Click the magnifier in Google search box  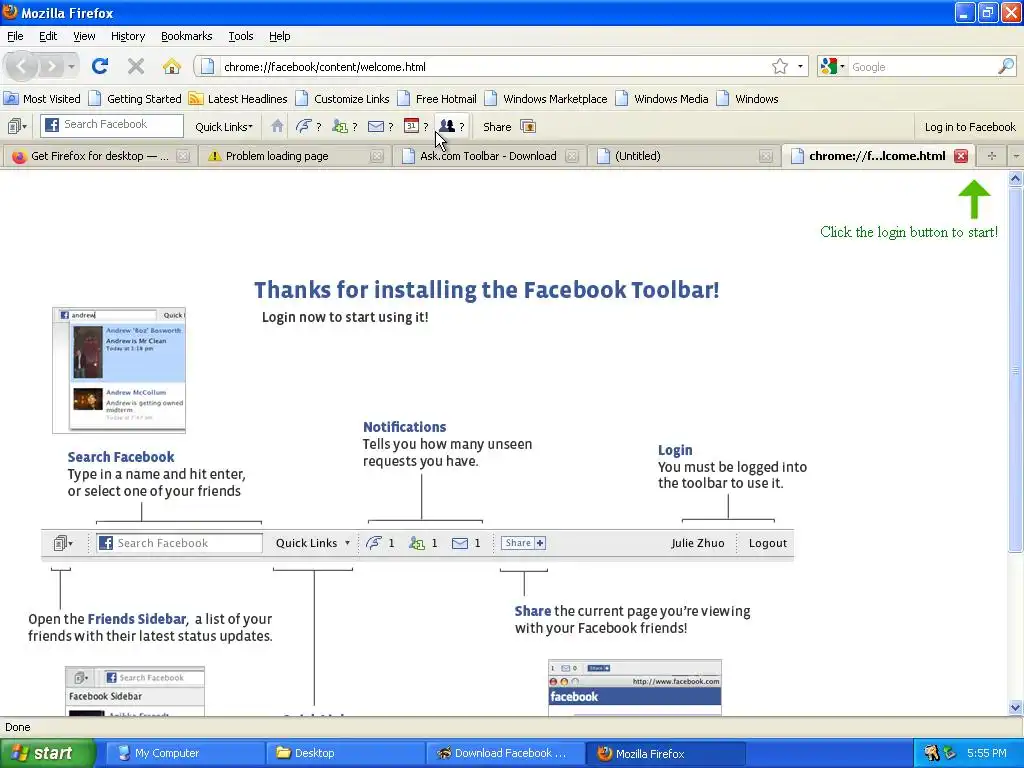click(x=1006, y=66)
